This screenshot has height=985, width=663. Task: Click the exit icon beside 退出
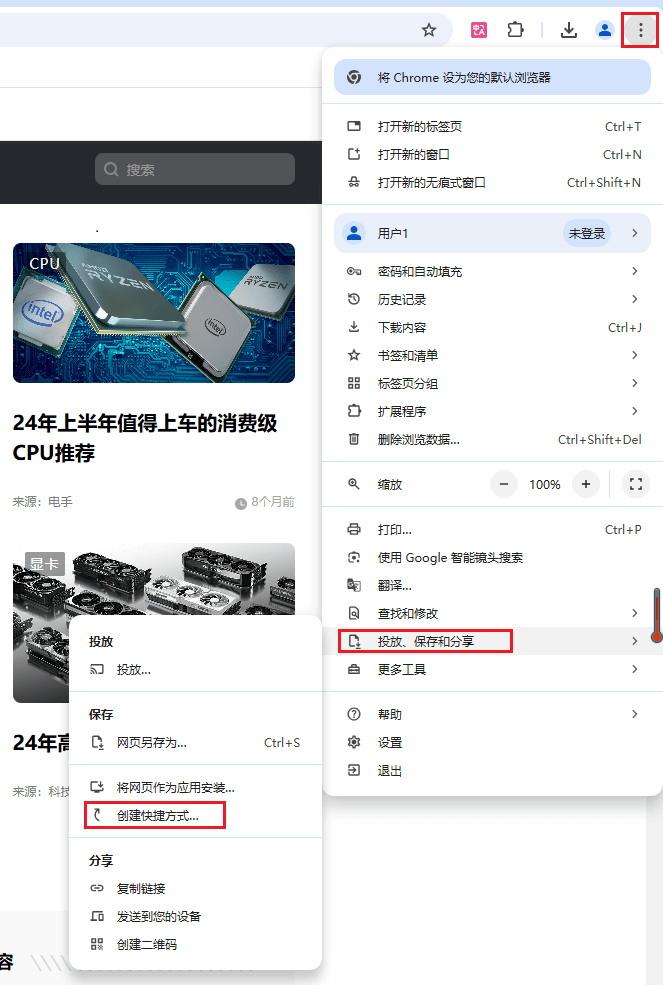354,770
